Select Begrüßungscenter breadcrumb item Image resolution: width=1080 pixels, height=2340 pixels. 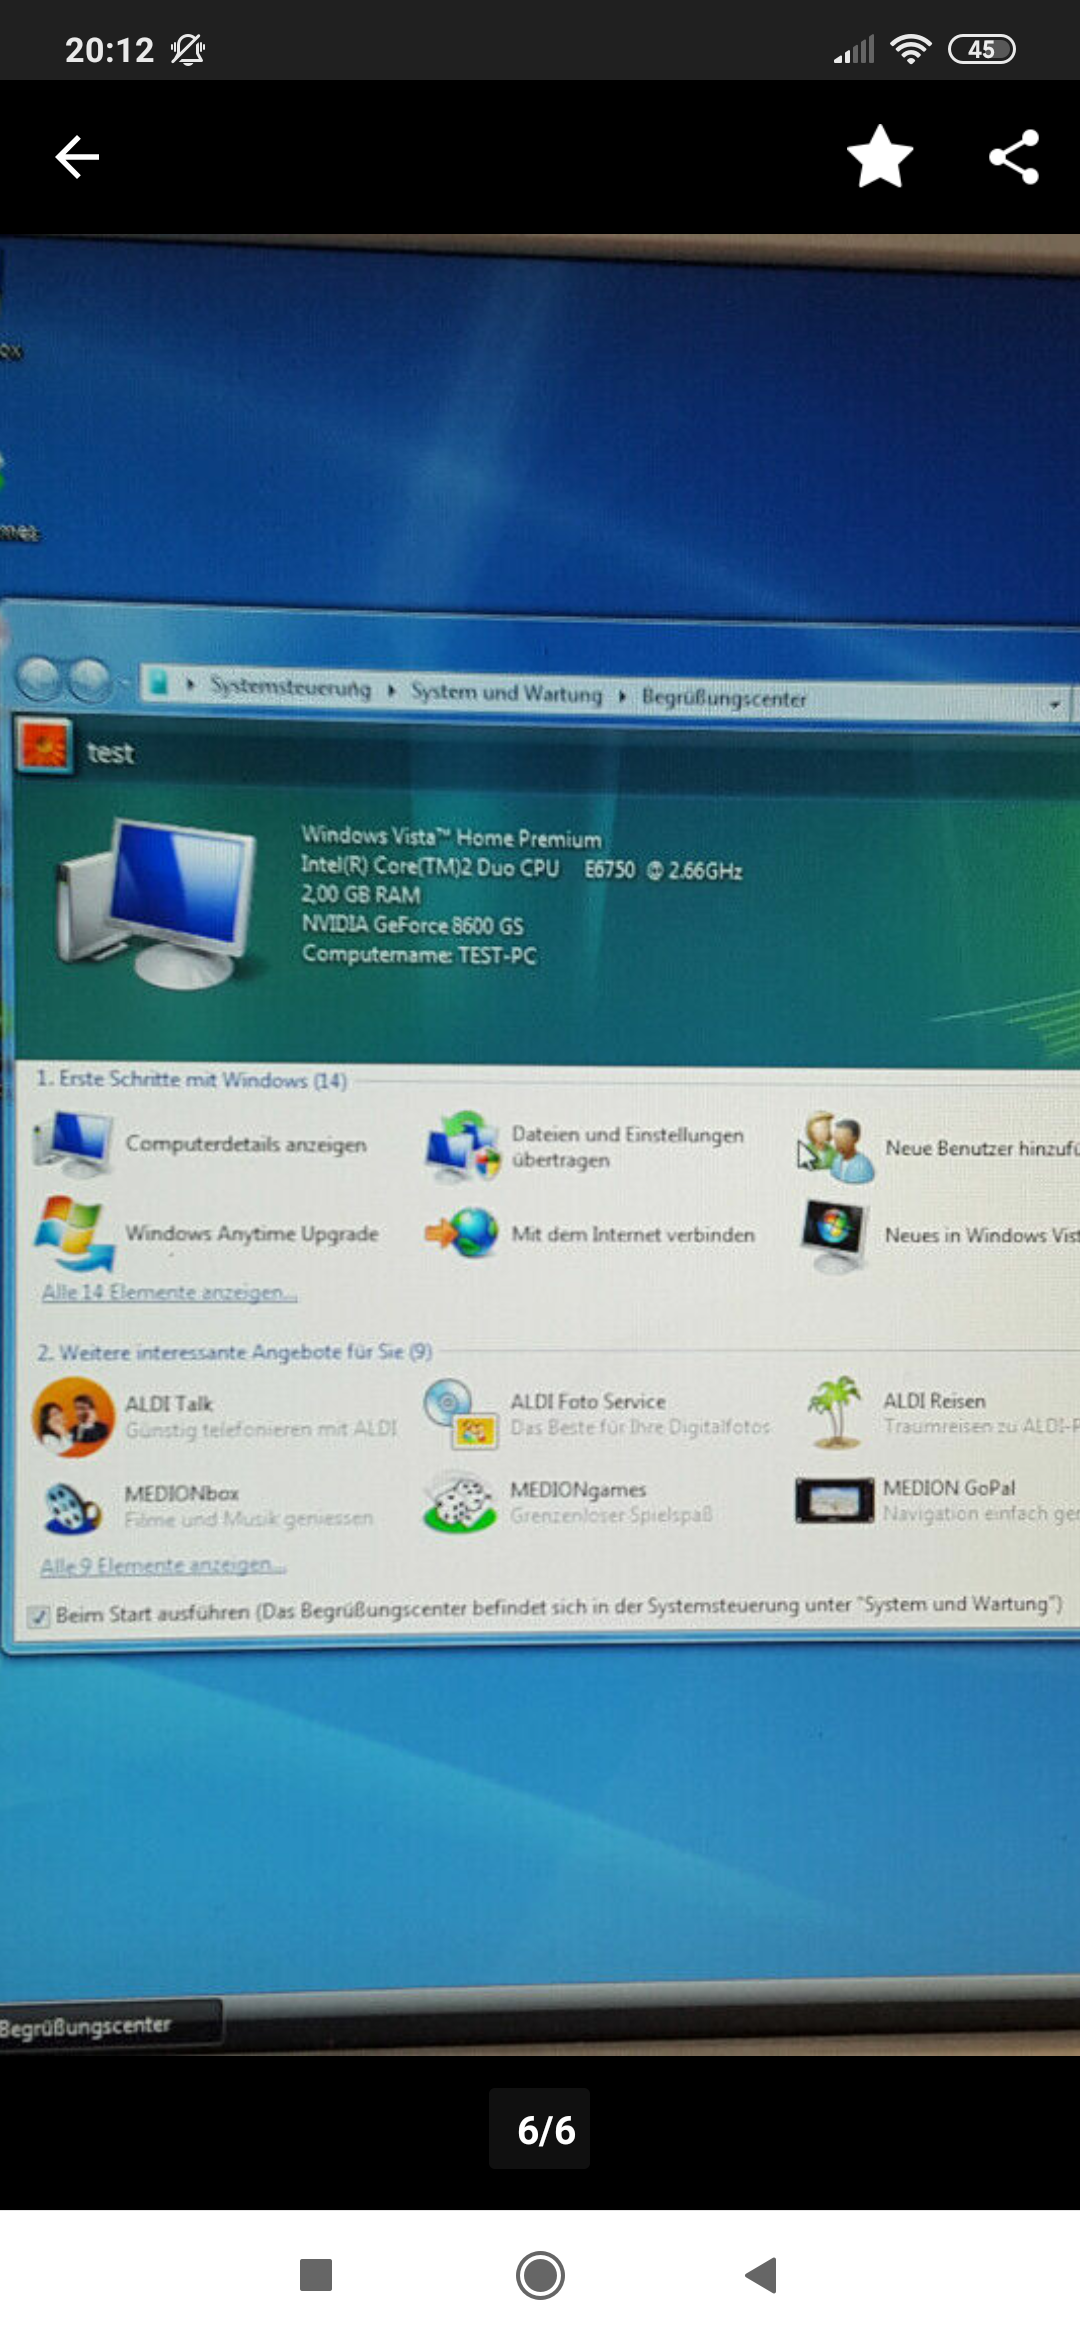click(x=724, y=698)
